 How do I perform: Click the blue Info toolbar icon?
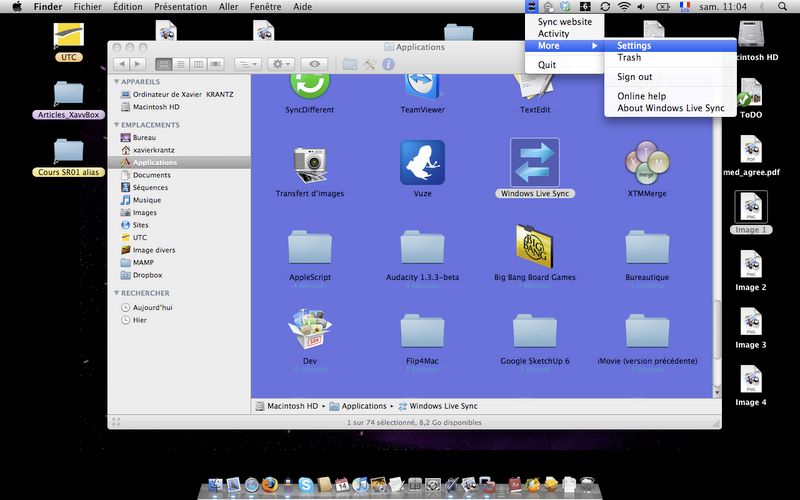coord(388,64)
